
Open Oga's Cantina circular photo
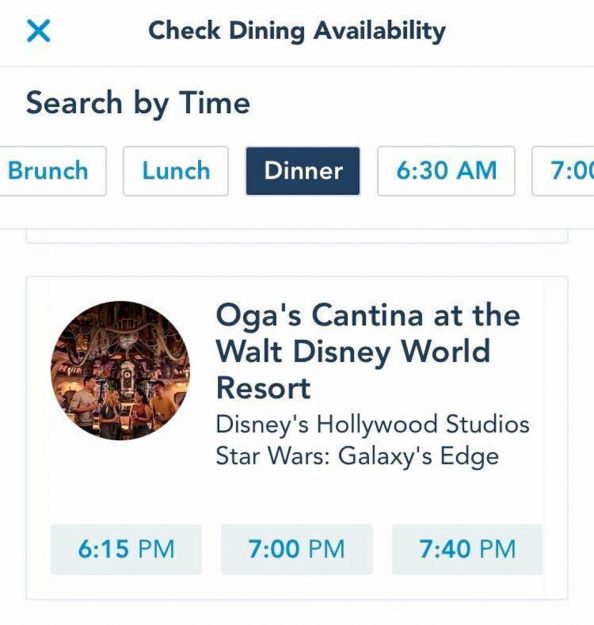coord(120,371)
